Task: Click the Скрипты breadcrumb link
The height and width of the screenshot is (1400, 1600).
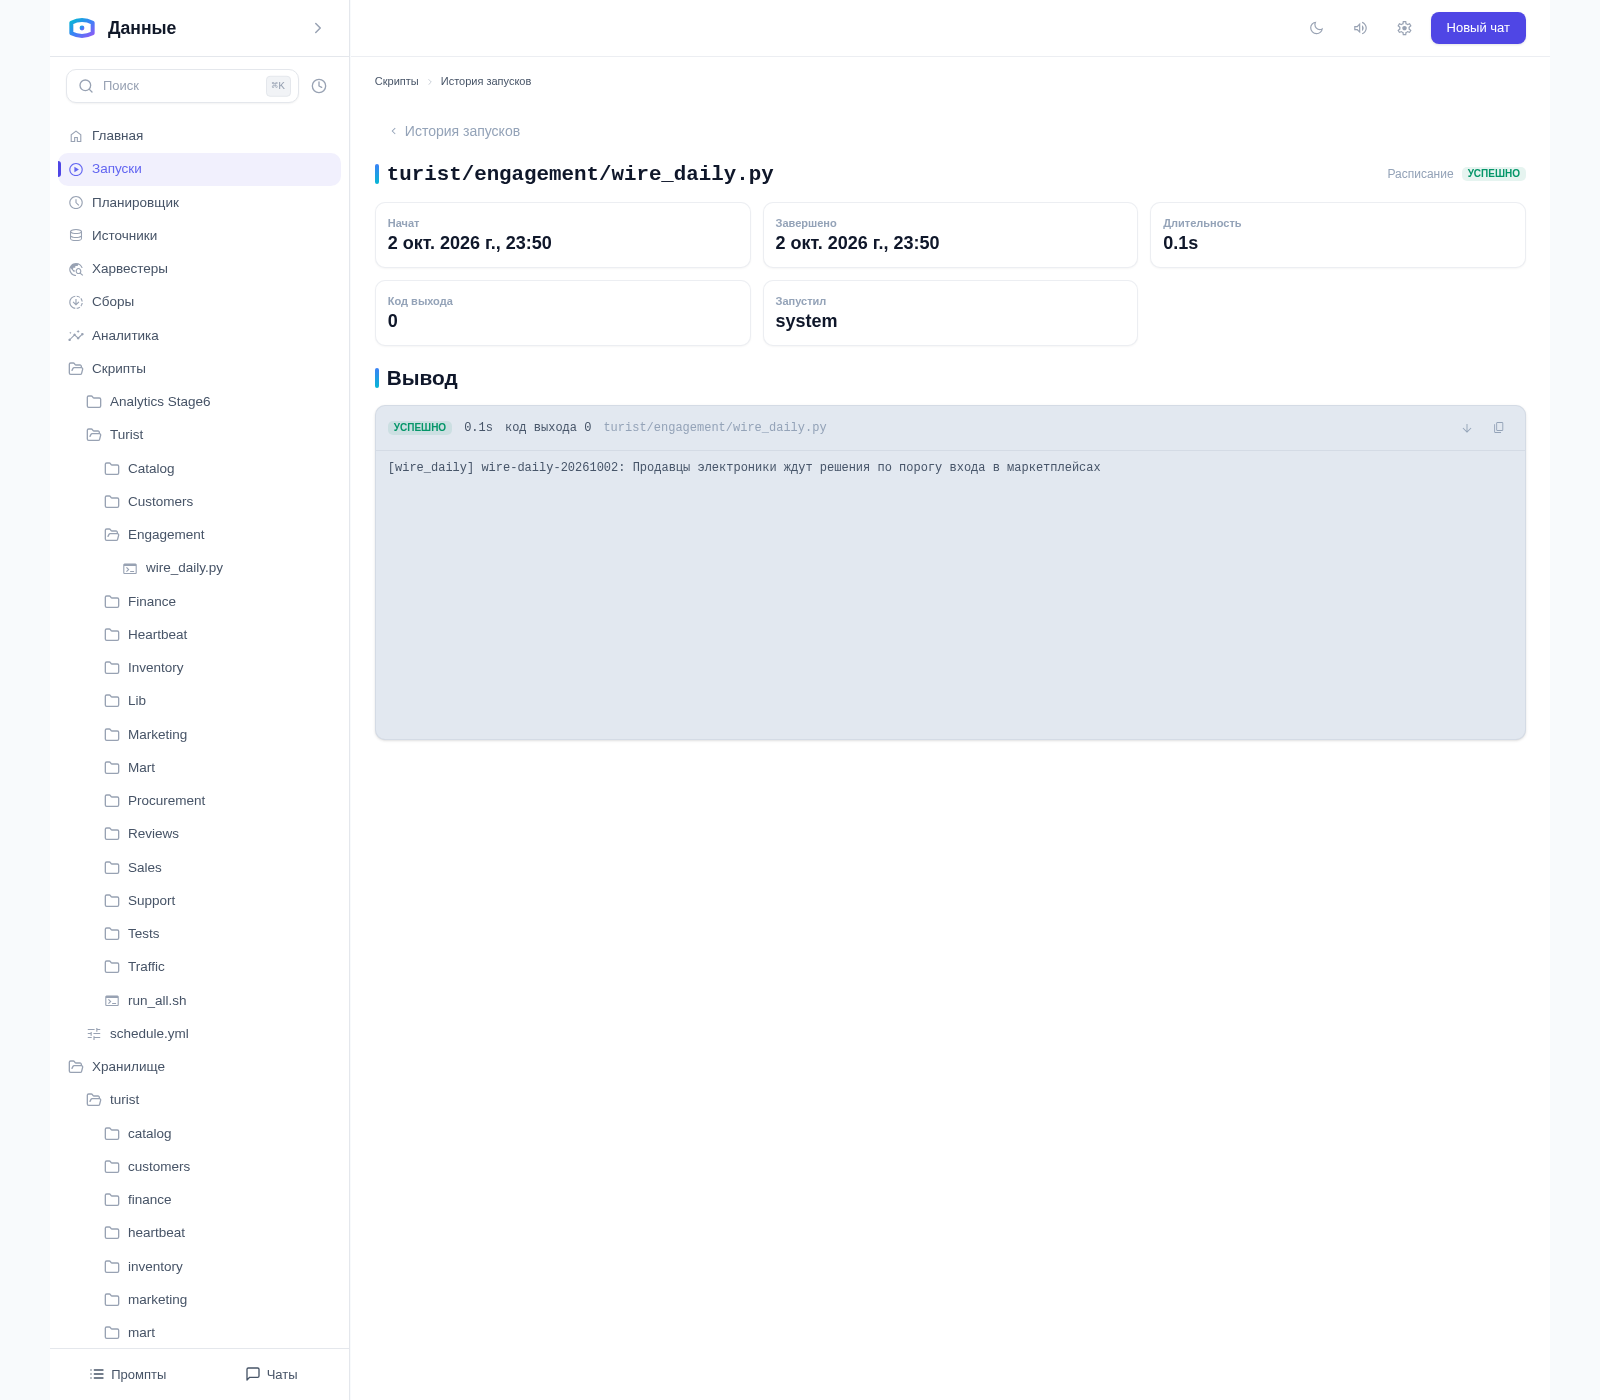Action: (x=396, y=81)
